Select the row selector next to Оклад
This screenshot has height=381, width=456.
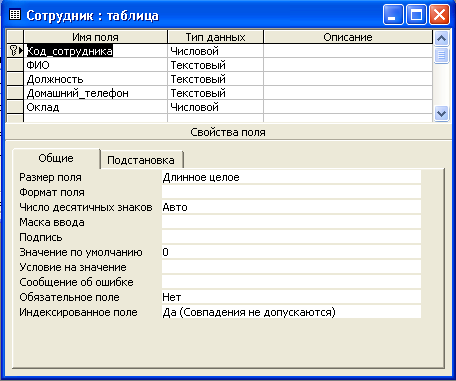(15, 107)
